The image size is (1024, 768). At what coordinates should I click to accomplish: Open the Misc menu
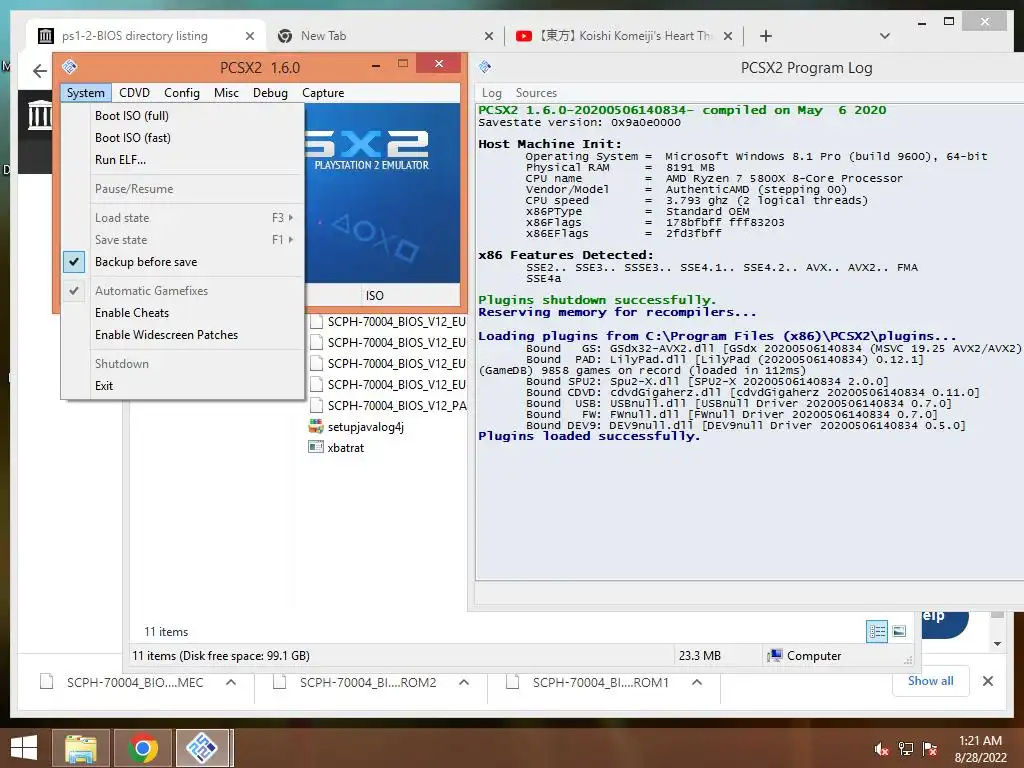[x=226, y=93]
